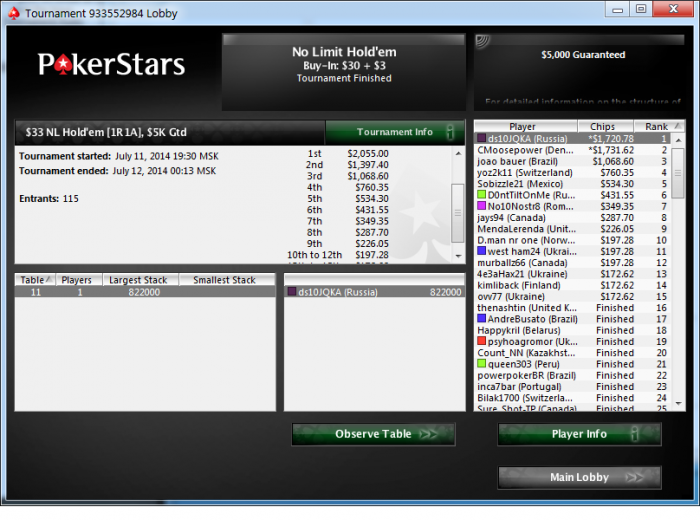Viewport: 700px width, 520px height.
Task: Click the player list scroll down arrow
Action: [679, 404]
